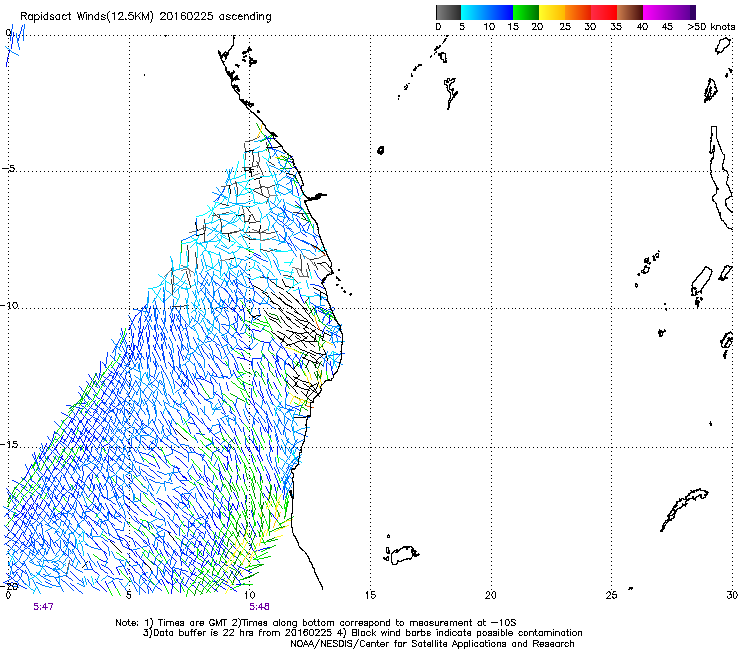Click the brown 35-40 knots legend segment
The width and height of the screenshot is (740, 650).
click(630, 12)
